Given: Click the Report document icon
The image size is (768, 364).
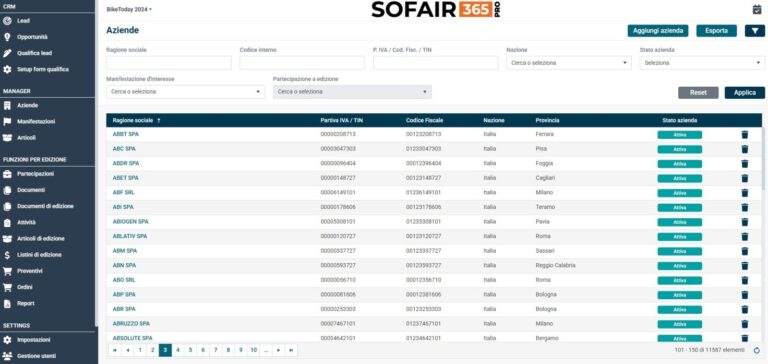Looking at the screenshot, I should (x=7, y=304).
